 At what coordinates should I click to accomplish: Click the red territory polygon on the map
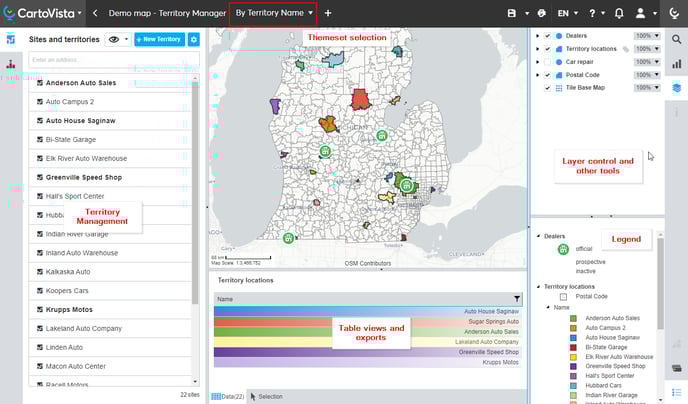(x=360, y=100)
